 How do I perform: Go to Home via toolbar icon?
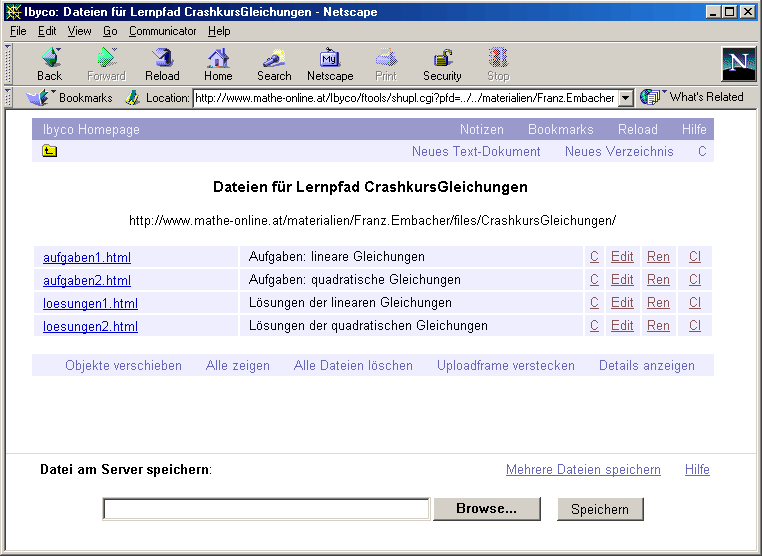(x=218, y=59)
